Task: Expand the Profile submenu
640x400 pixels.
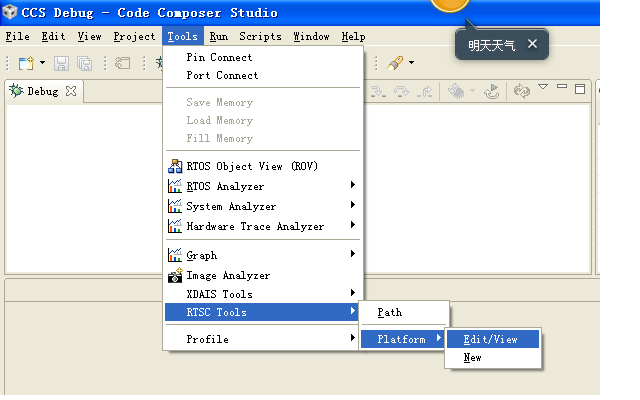Action: pyautogui.click(x=263, y=339)
